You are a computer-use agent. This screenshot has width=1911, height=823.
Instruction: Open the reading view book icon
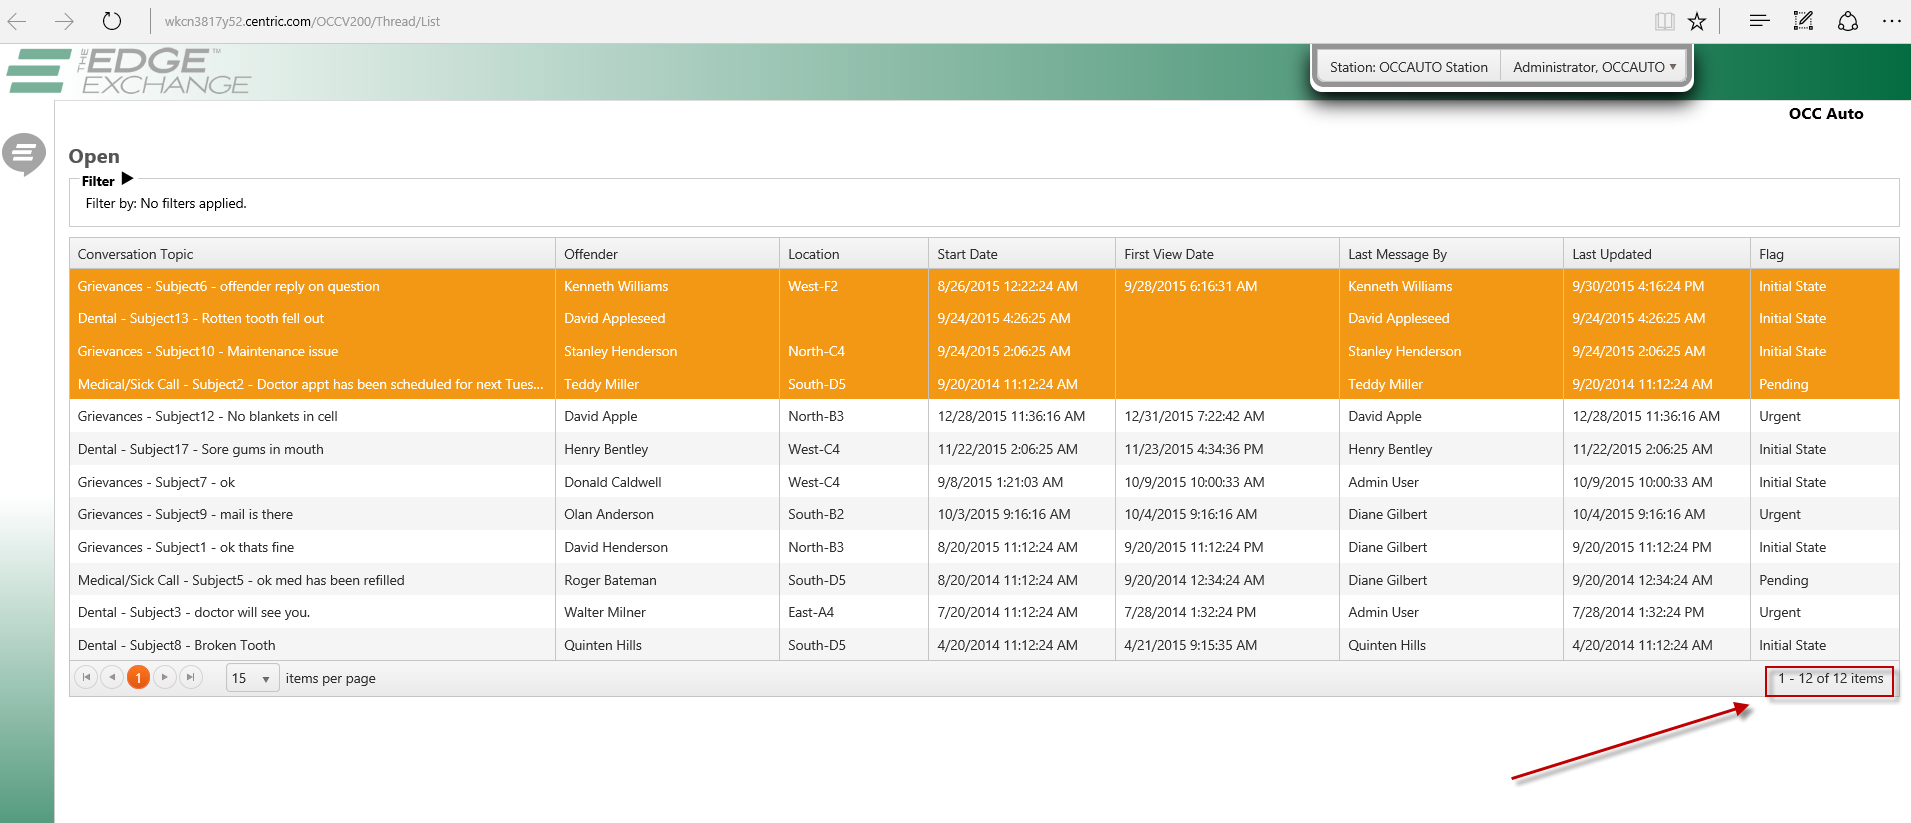(x=1664, y=21)
